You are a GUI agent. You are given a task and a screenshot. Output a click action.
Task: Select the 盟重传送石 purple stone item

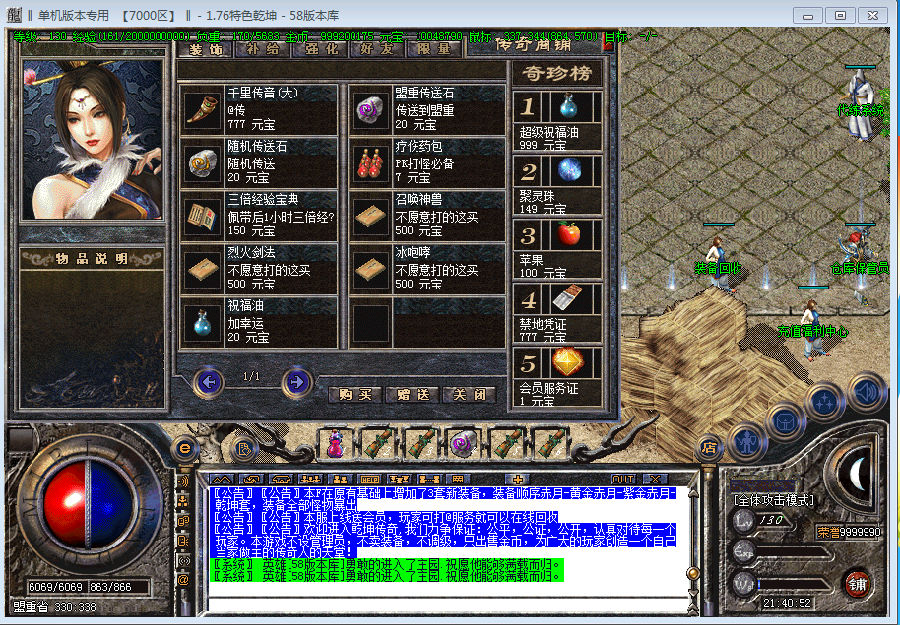[372, 109]
